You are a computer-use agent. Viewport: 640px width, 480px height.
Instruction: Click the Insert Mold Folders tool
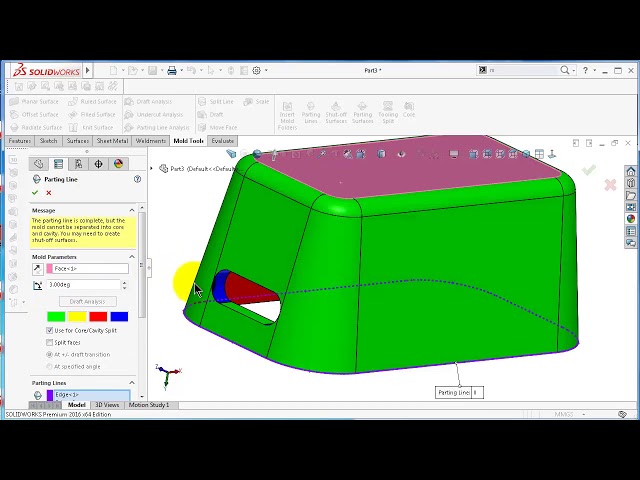(287, 116)
